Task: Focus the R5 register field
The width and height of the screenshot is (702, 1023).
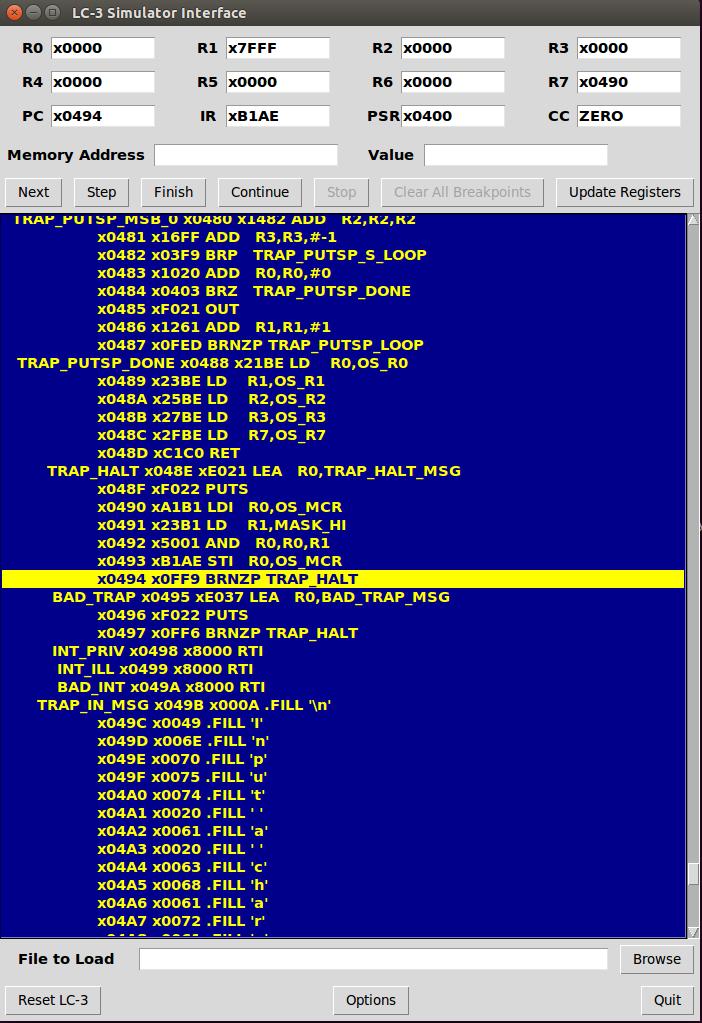Action: [277, 82]
